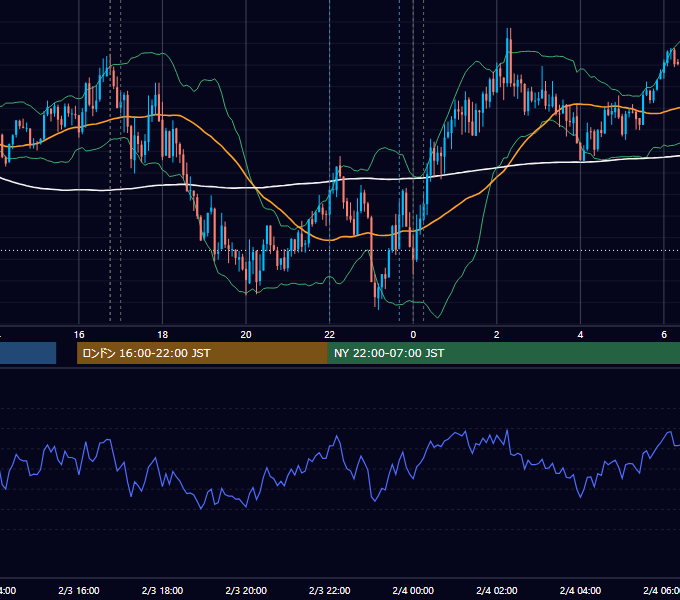Viewport: 680px width, 600px height.
Task: Click the 2/4 00:00 label on the lower time axis
Action: click(413, 591)
